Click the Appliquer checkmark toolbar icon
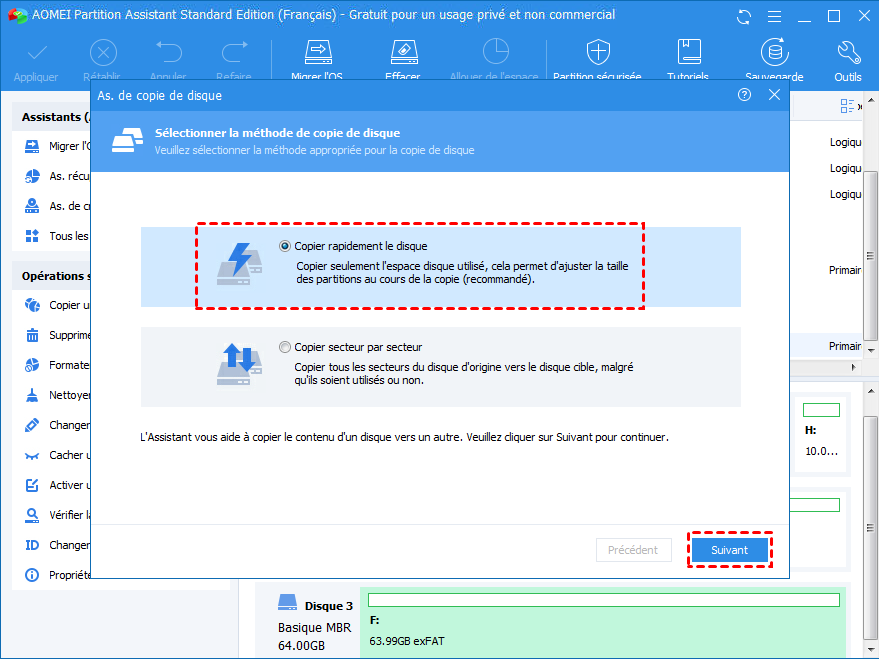This screenshot has width=879, height=659. click(x=36, y=54)
